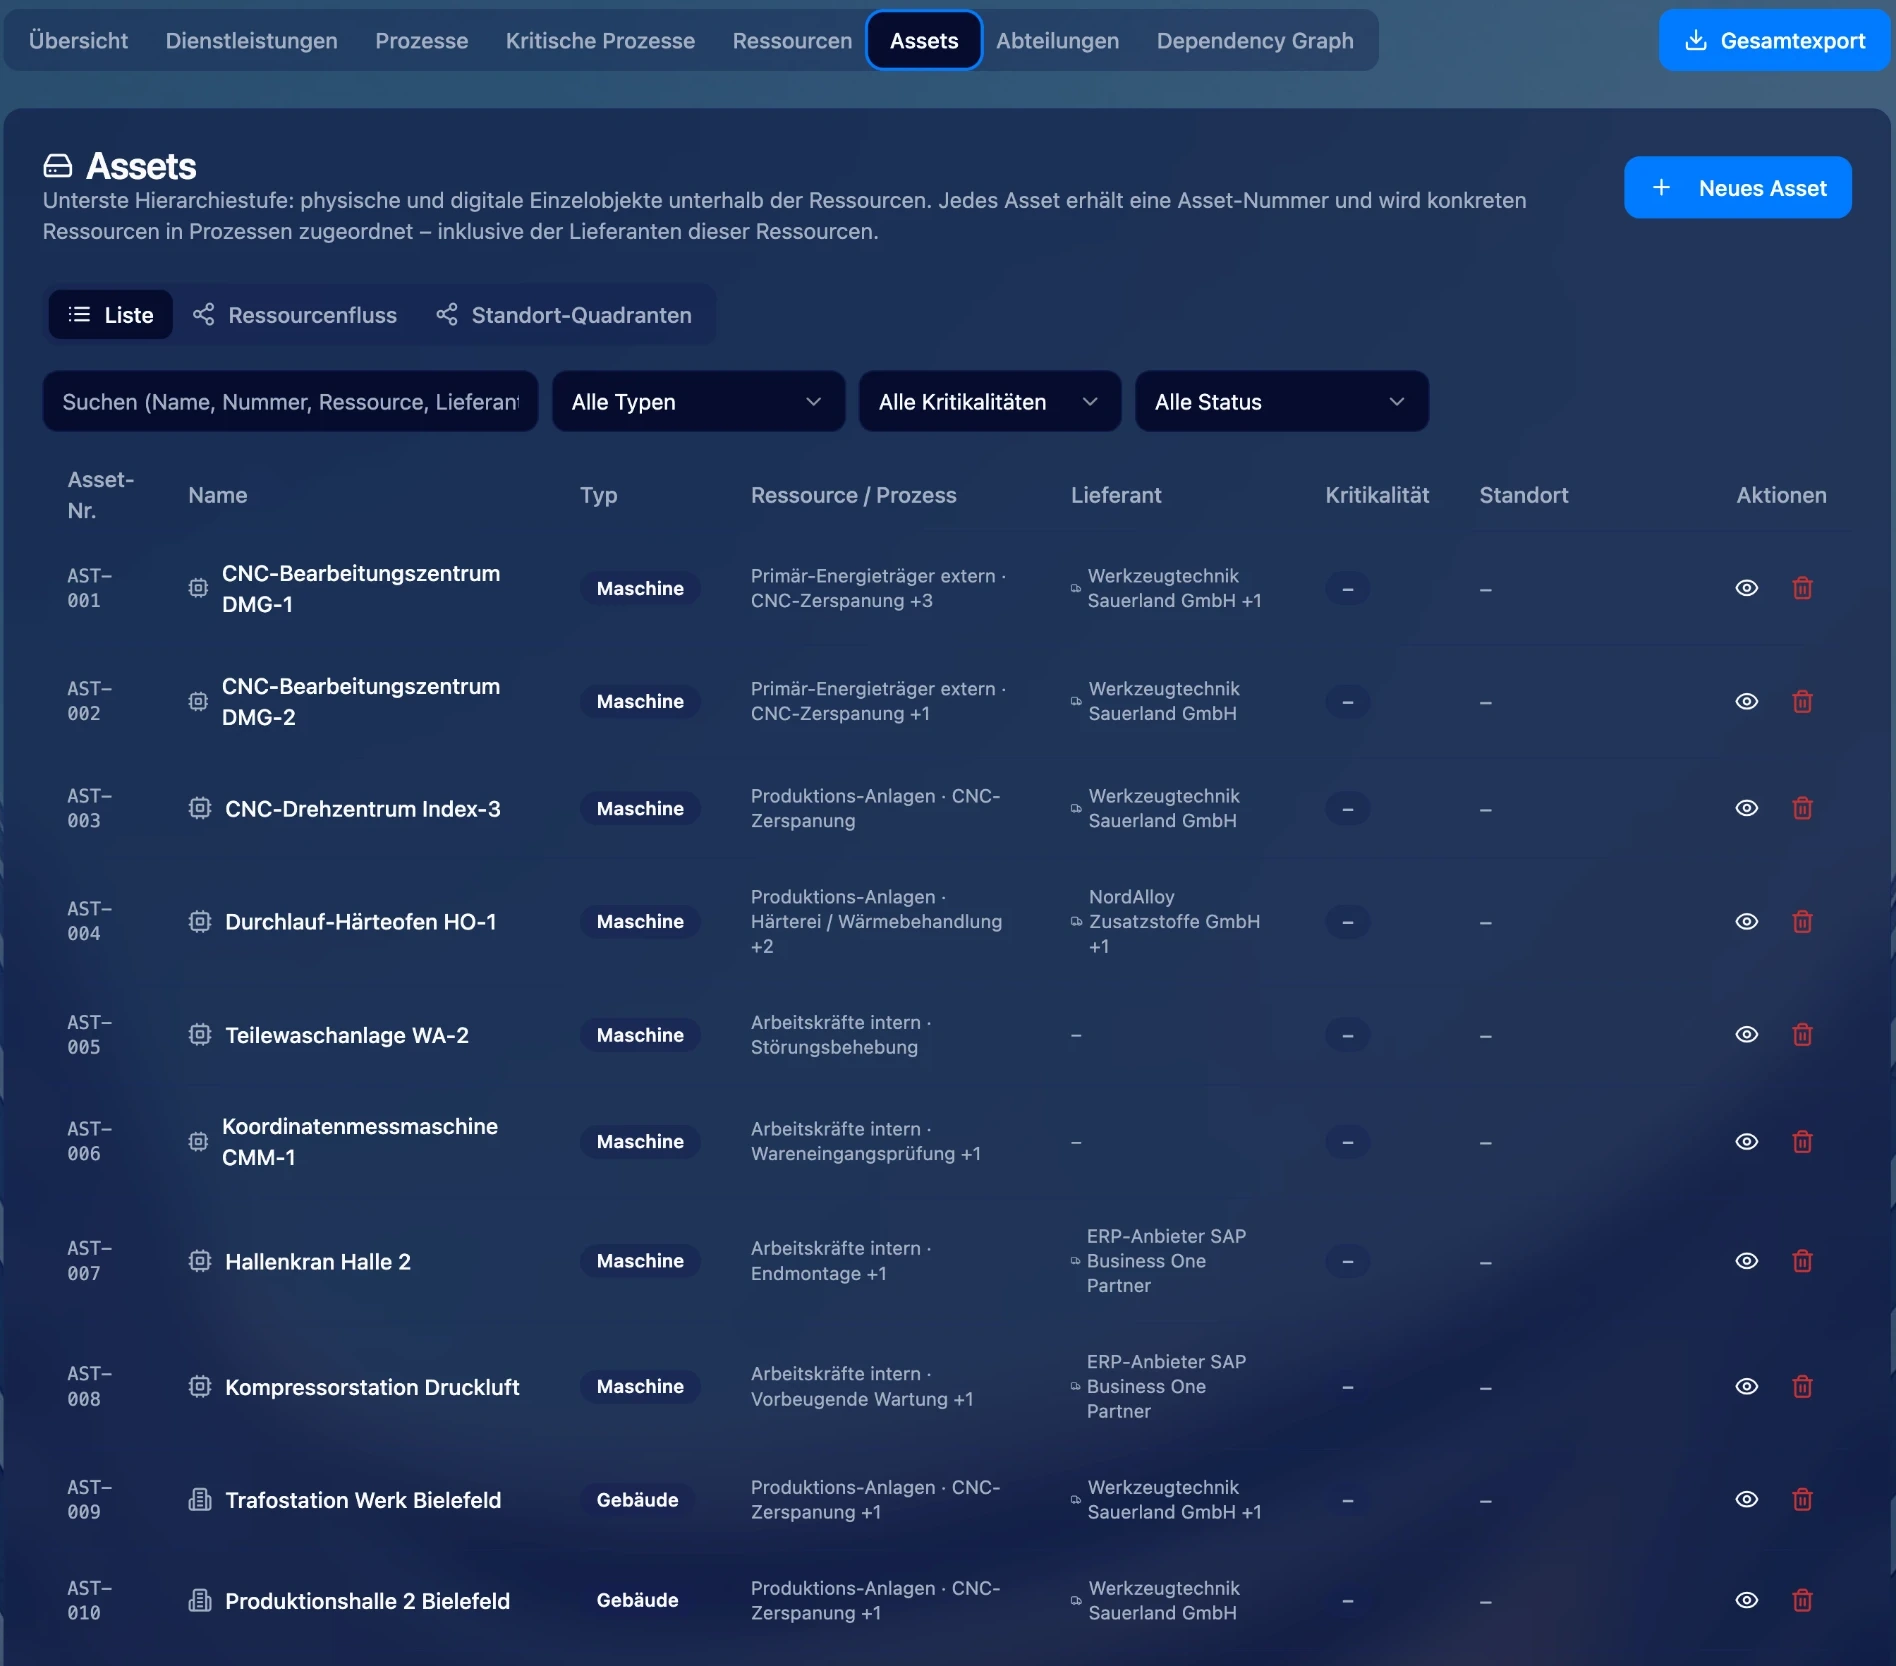Switch to Ressourcenfluss view
This screenshot has height=1666, width=1896.
click(x=295, y=315)
